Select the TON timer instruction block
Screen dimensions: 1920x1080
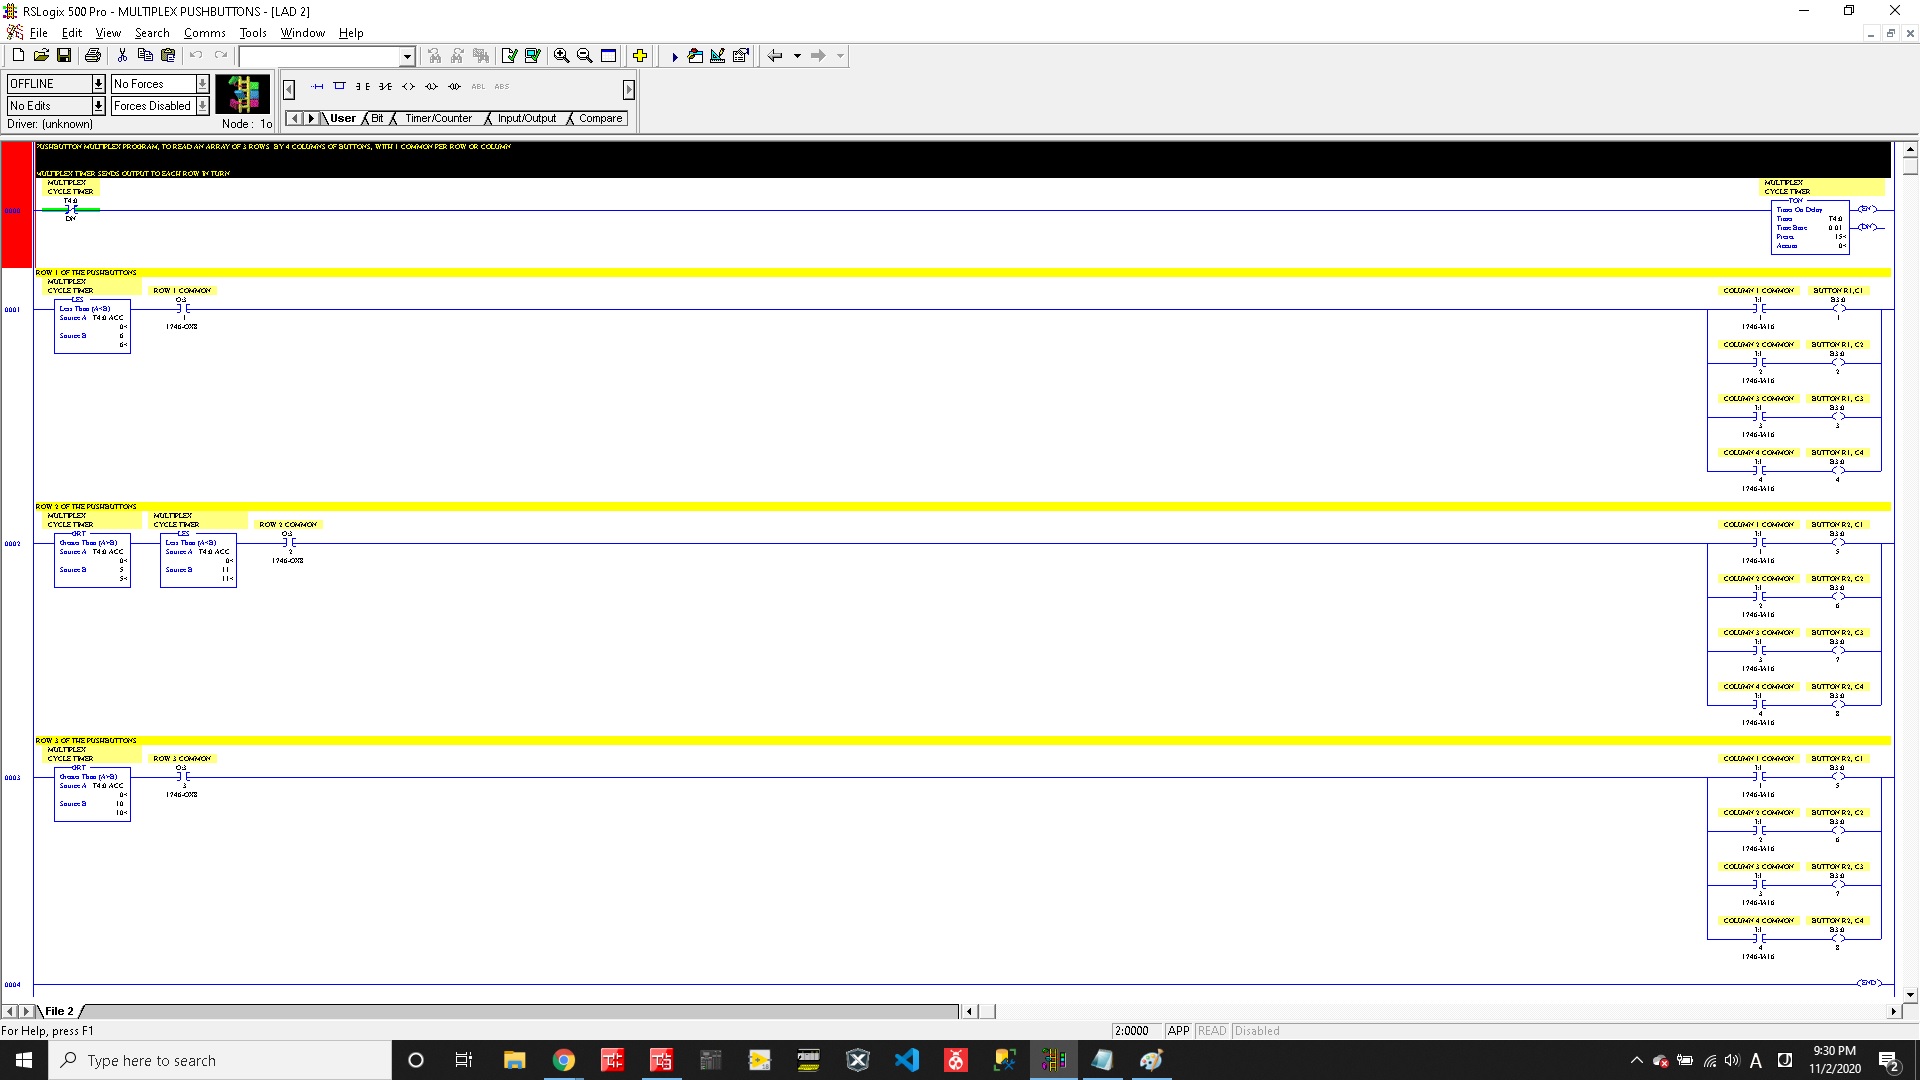pyautogui.click(x=1810, y=226)
